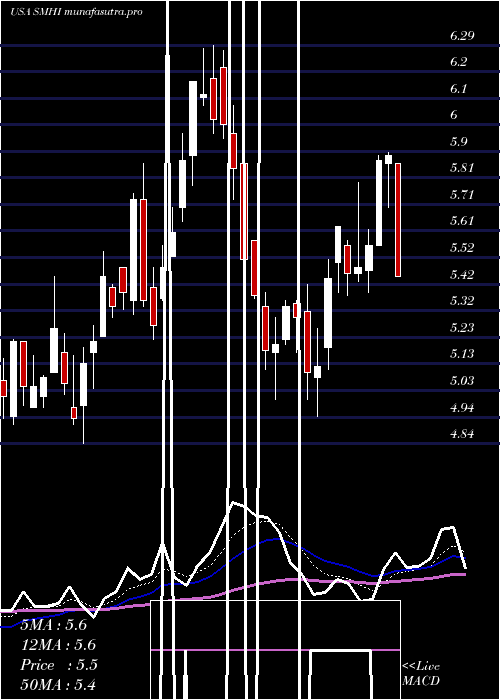Click the 5.13 price axis label
The height and width of the screenshot is (700, 500).
pyautogui.click(x=462, y=354)
